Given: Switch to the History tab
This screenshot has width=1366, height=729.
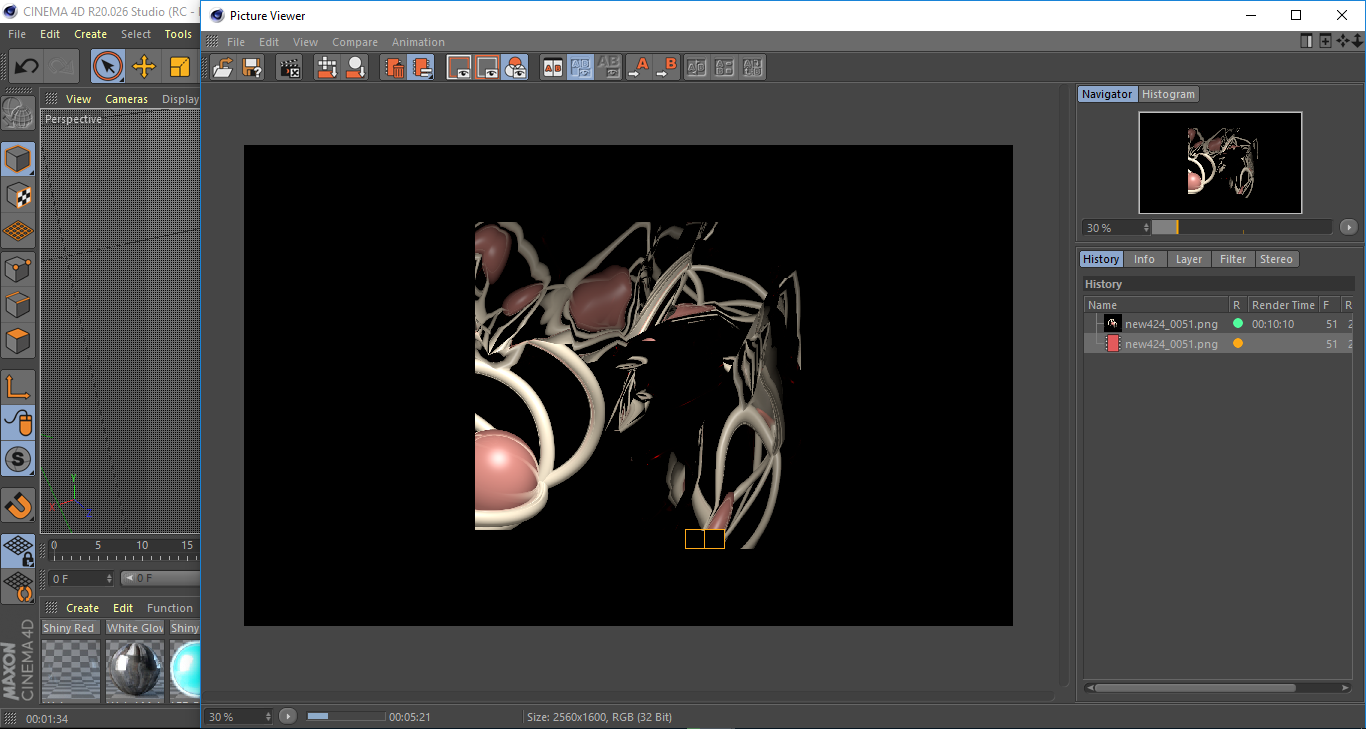Looking at the screenshot, I should (1101, 259).
